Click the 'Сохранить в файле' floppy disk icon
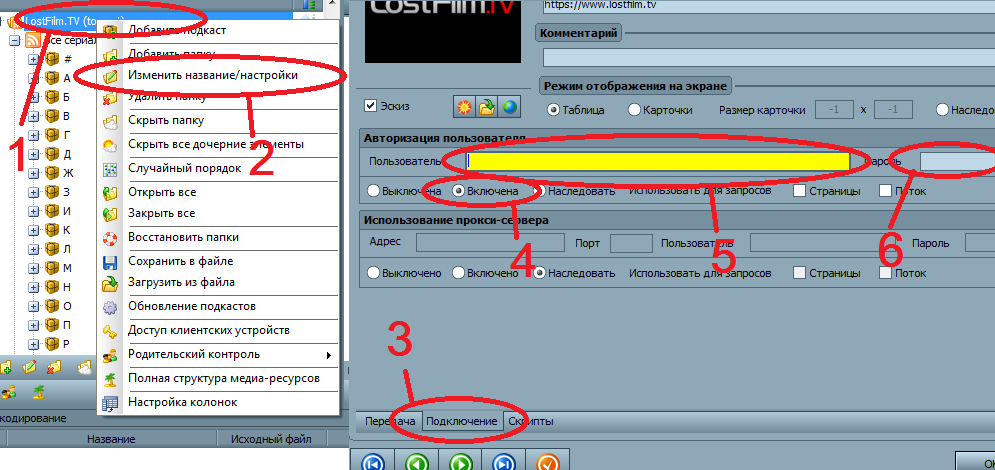The image size is (995, 470). point(111,262)
